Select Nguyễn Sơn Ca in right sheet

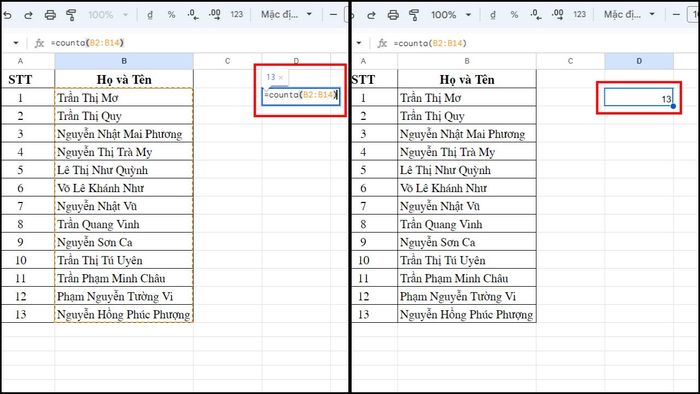(x=467, y=242)
